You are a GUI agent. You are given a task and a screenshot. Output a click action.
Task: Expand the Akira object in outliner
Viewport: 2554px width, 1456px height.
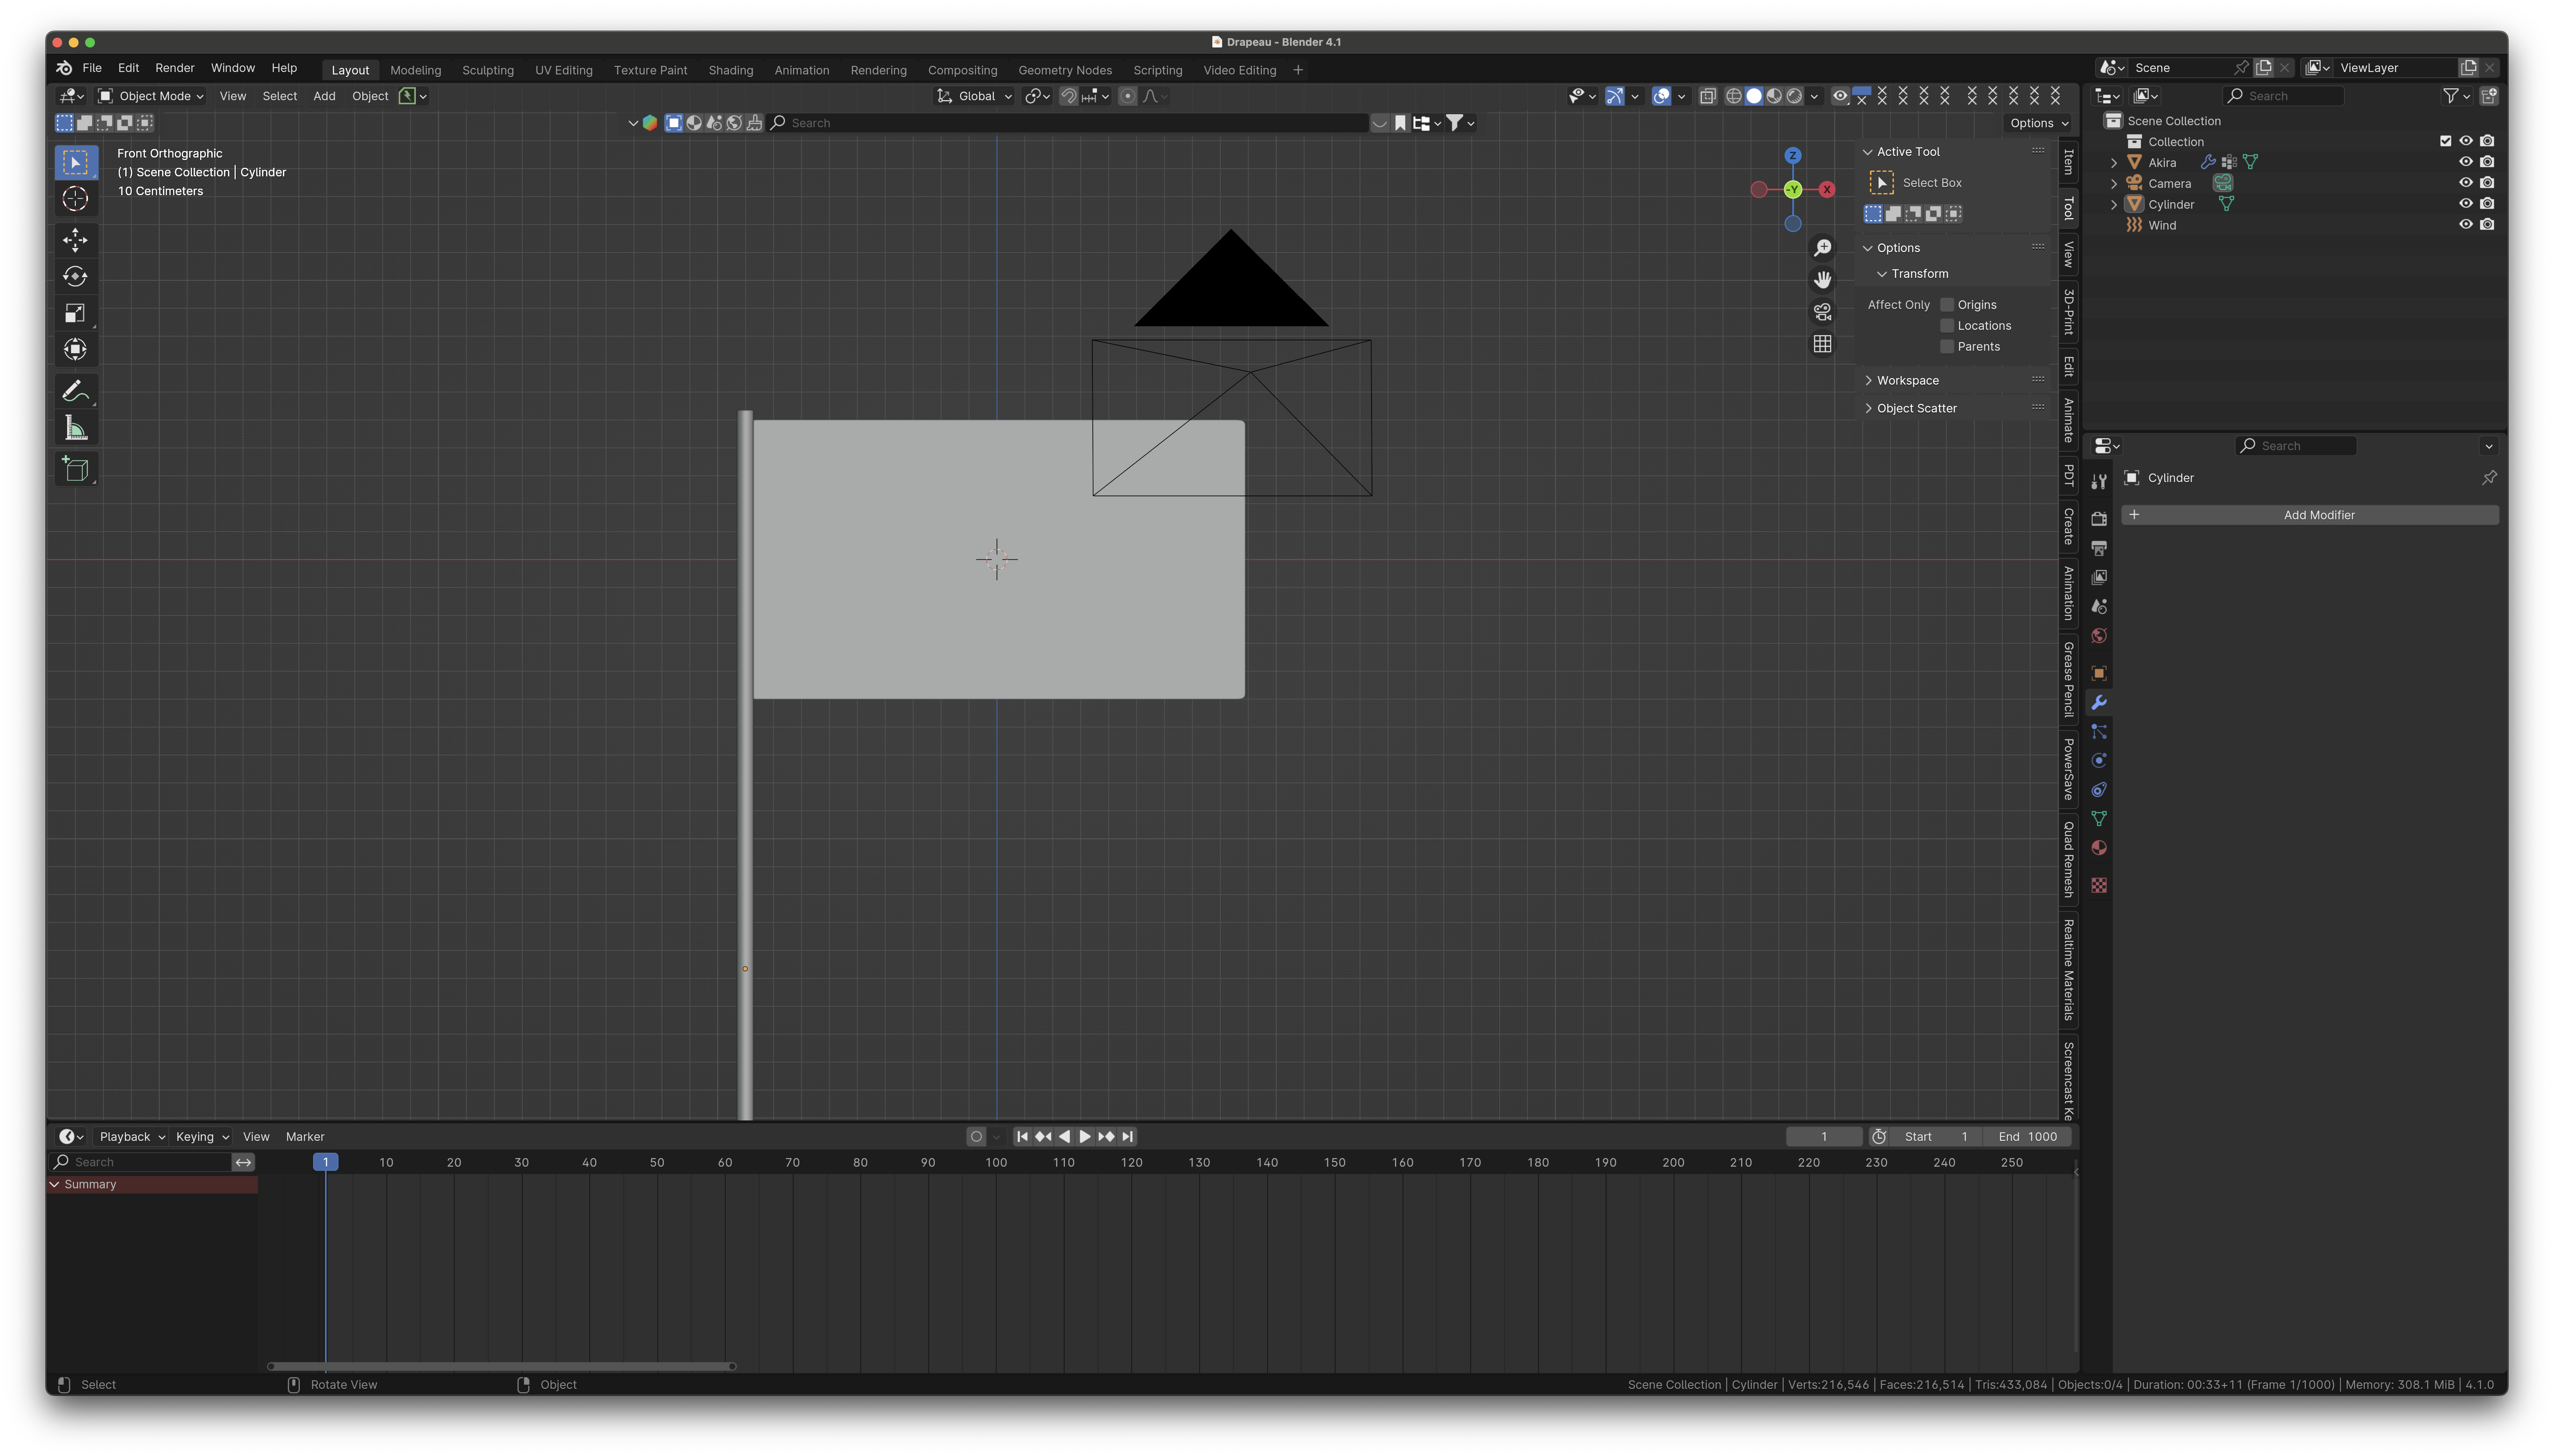coord(2114,162)
